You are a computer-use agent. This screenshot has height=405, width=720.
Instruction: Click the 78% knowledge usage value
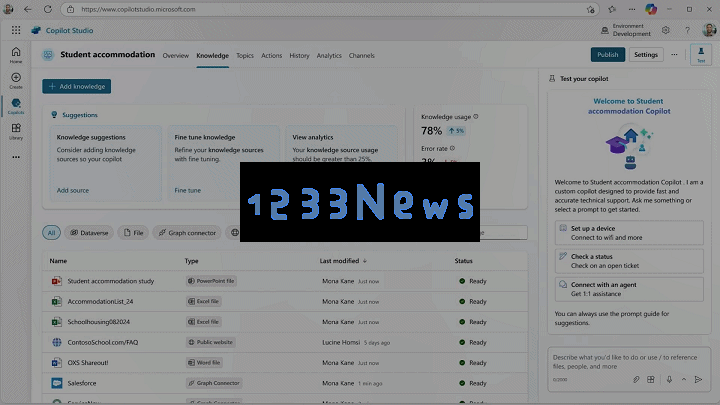click(x=432, y=131)
